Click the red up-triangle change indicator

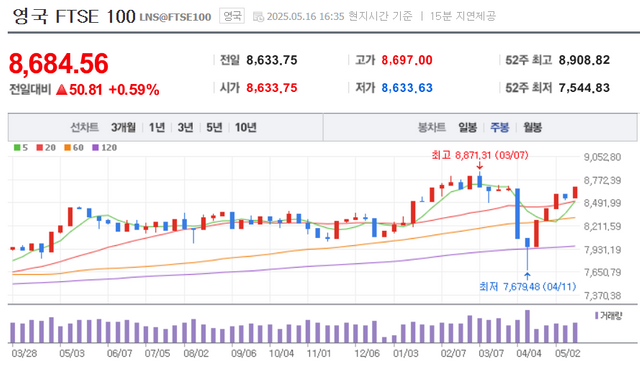click(x=62, y=89)
